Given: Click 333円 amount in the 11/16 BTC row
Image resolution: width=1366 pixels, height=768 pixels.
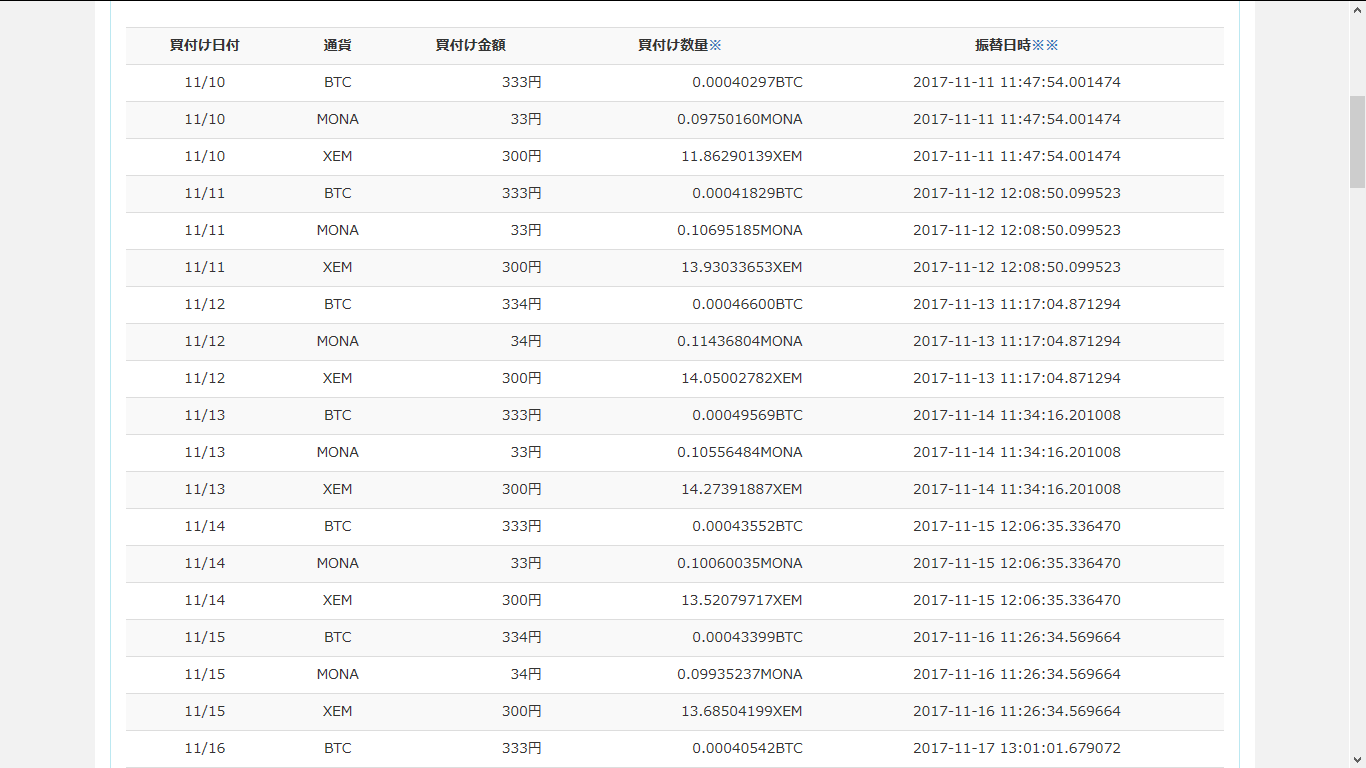Looking at the screenshot, I should pyautogui.click(x=522, y=748).
